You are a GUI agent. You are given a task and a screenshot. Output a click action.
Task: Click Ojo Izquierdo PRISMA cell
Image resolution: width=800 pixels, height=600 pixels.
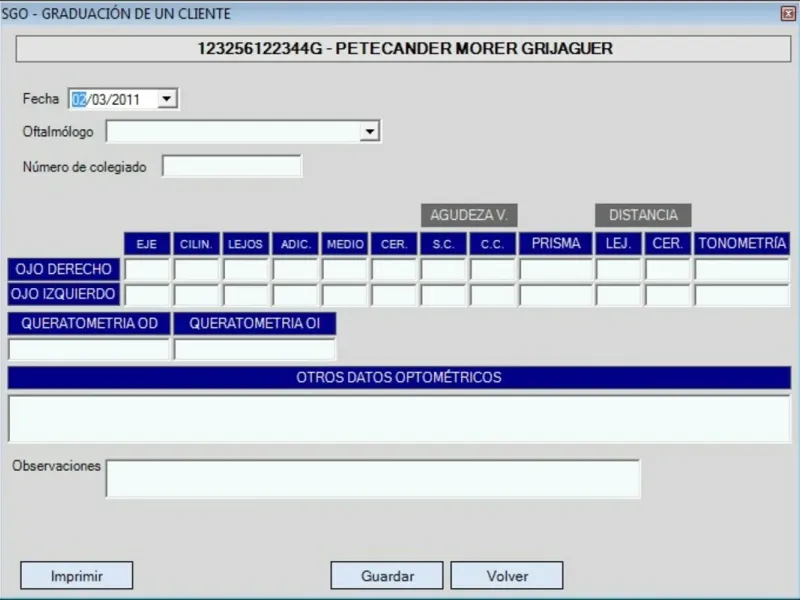tap(556, 295)
